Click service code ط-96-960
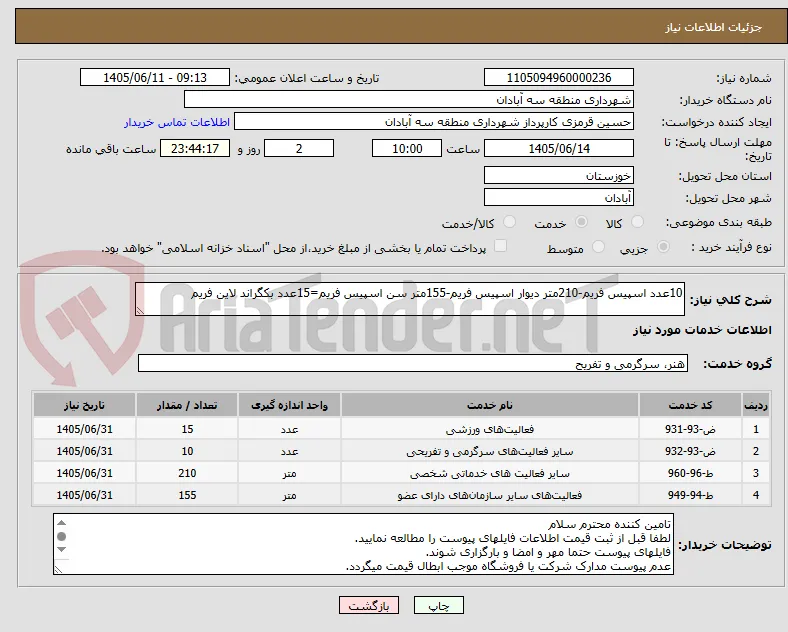Image resolution: width=788 pixels, height=632 pixels. click(x=690, y=473)
